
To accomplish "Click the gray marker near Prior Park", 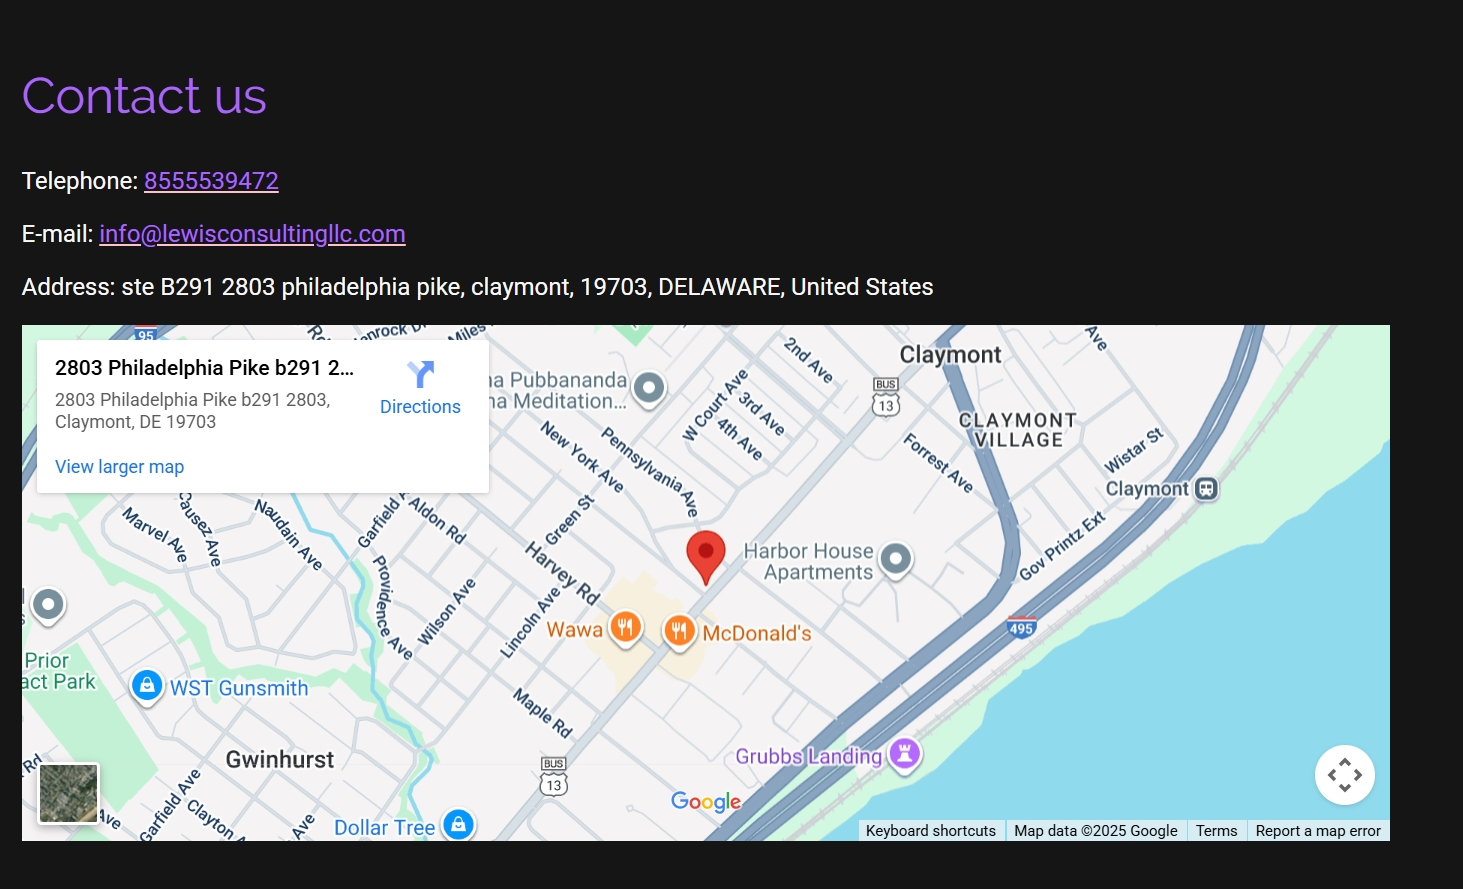I will pos(48,605).
